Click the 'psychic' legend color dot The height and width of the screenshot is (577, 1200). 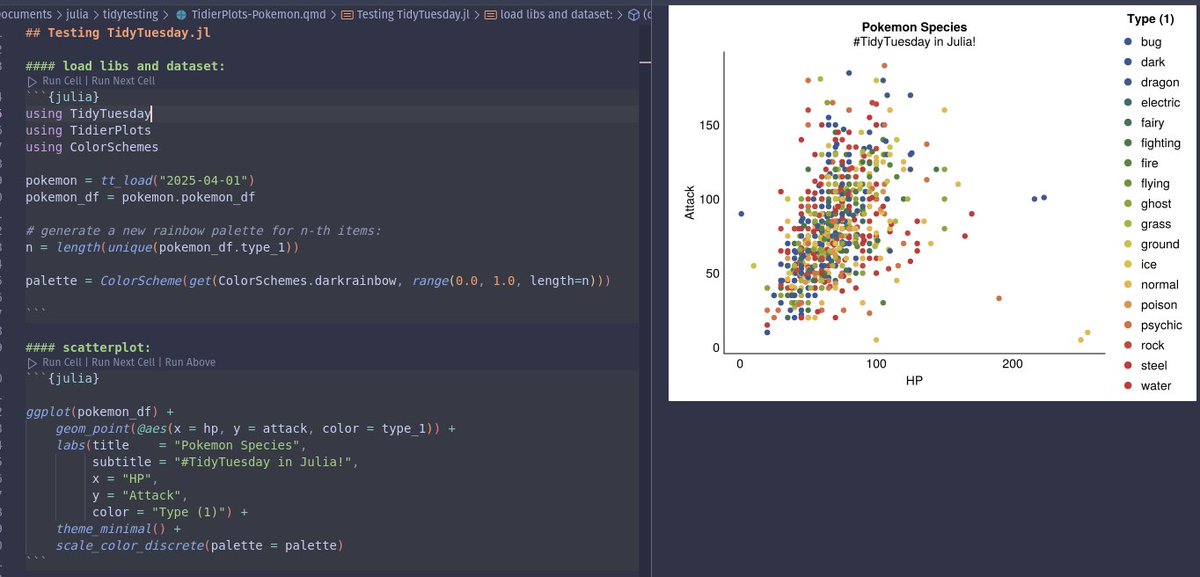point(1129,325)
